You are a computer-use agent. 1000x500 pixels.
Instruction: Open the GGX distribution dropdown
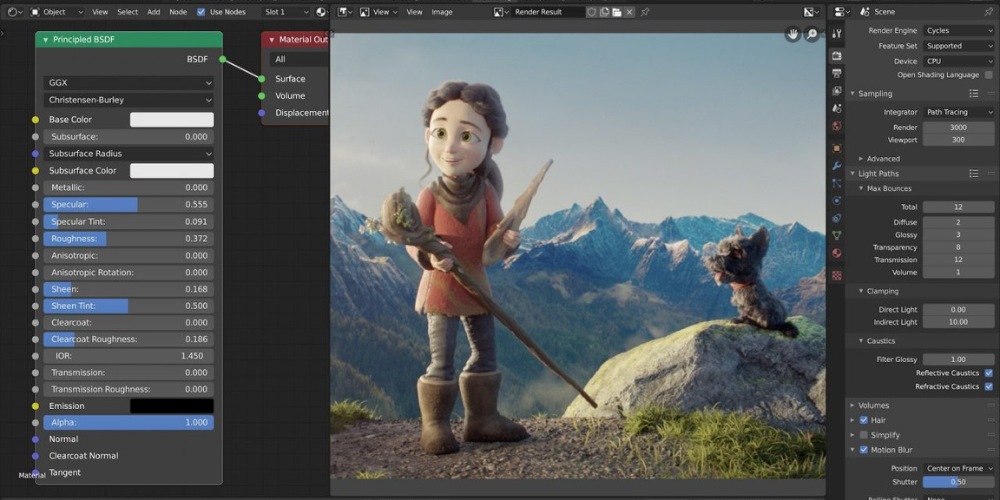[128, 83]
